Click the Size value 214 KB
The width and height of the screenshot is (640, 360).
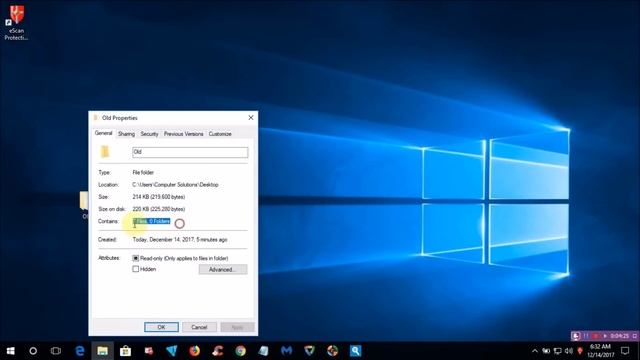tap(159, 197)
